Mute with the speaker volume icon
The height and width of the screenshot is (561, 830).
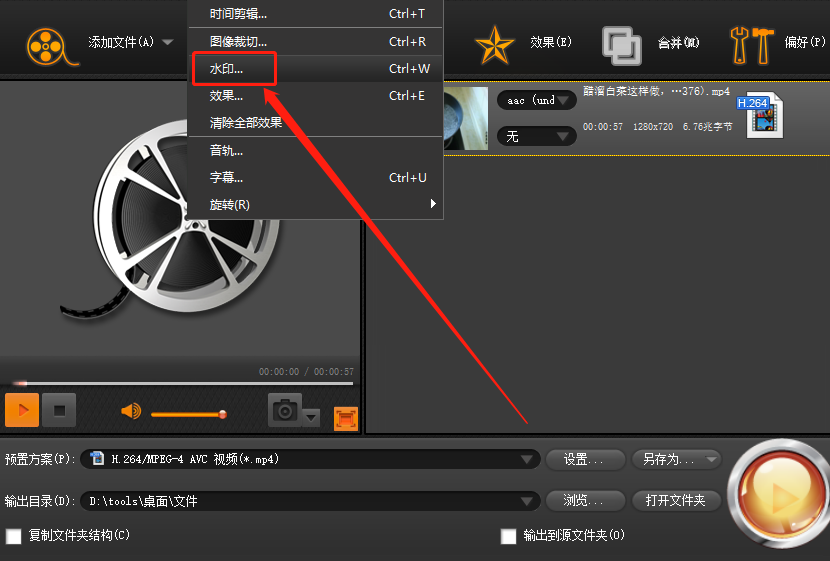[131, 411]
